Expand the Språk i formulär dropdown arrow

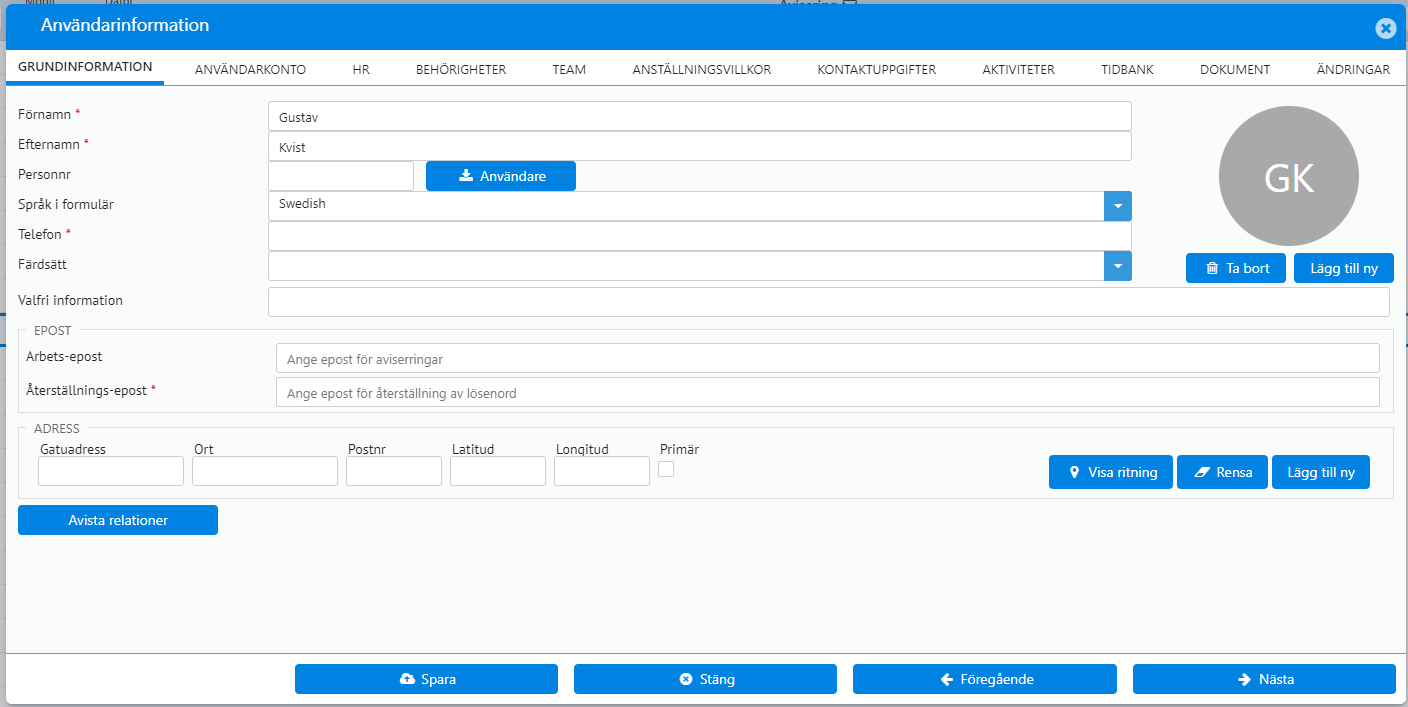(x=1117, y=206)
